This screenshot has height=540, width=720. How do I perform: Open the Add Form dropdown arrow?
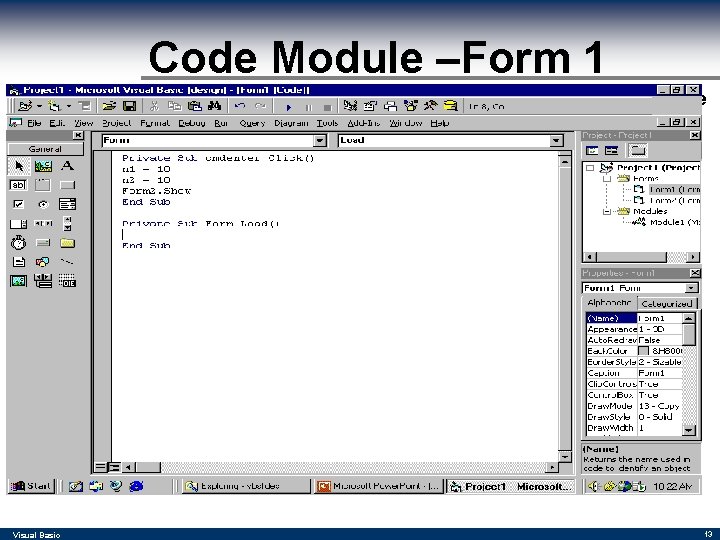(x=69, y=107)
